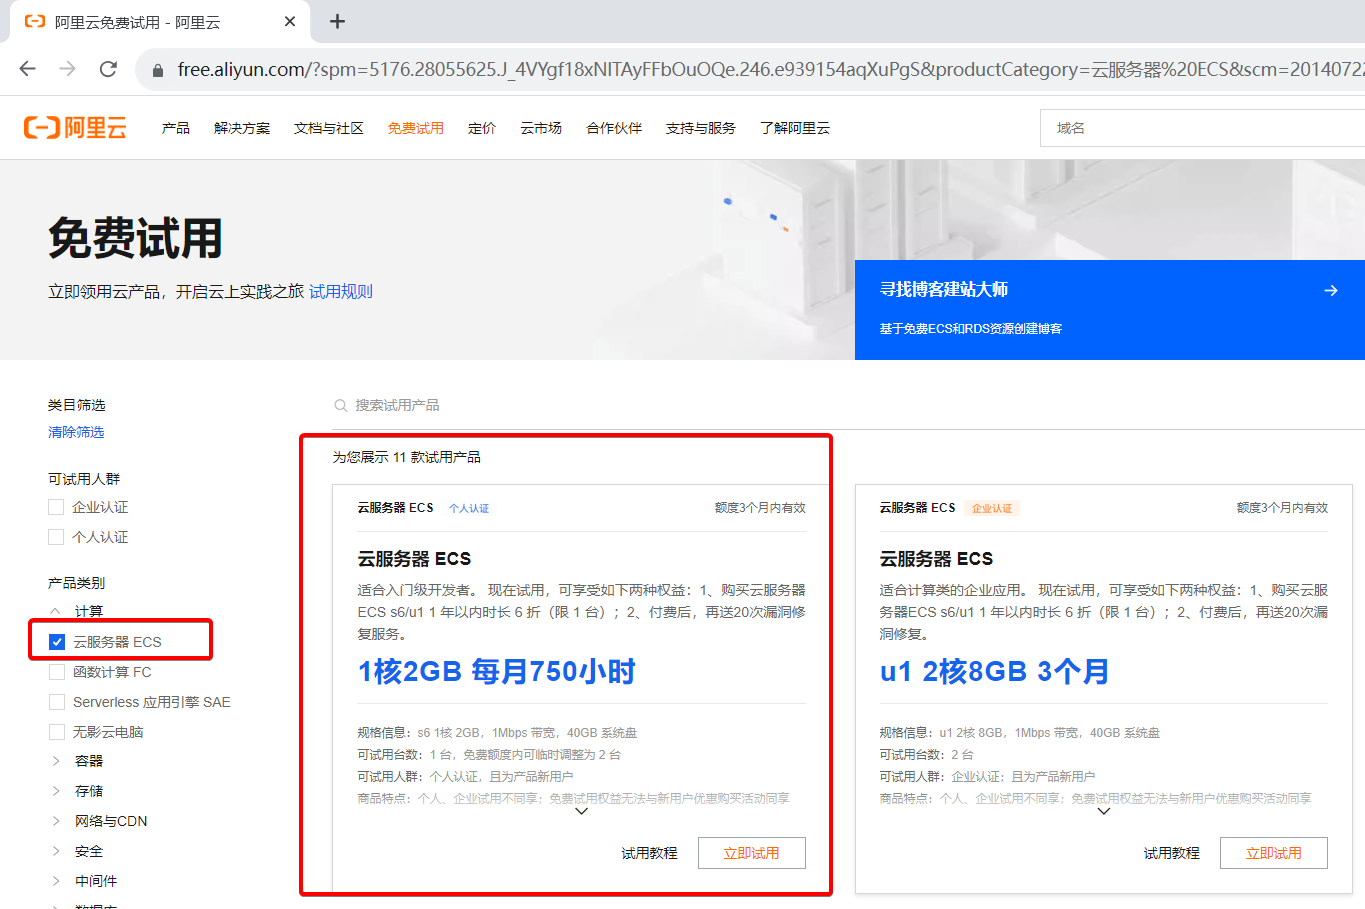
Task: Click the 企业认证 tag on second card
Action: tap(992, 508)
